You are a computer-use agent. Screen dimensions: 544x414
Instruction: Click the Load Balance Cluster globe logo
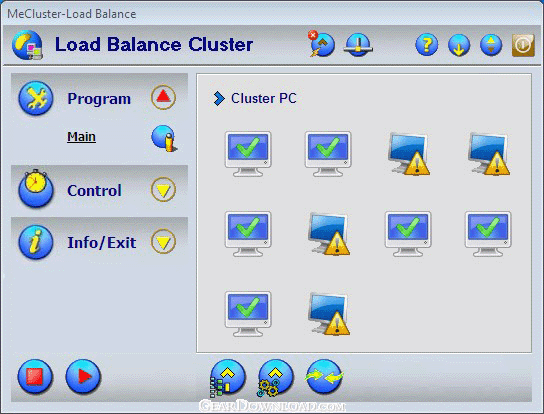point(27,45)
